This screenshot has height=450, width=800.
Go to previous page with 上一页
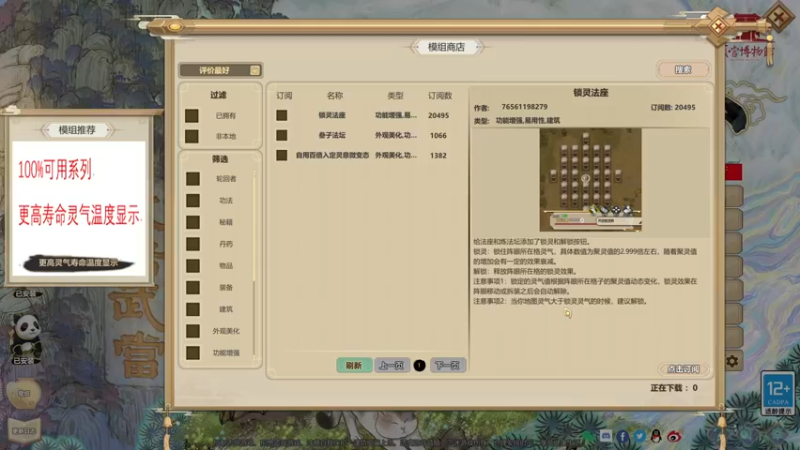coord(392,365)
